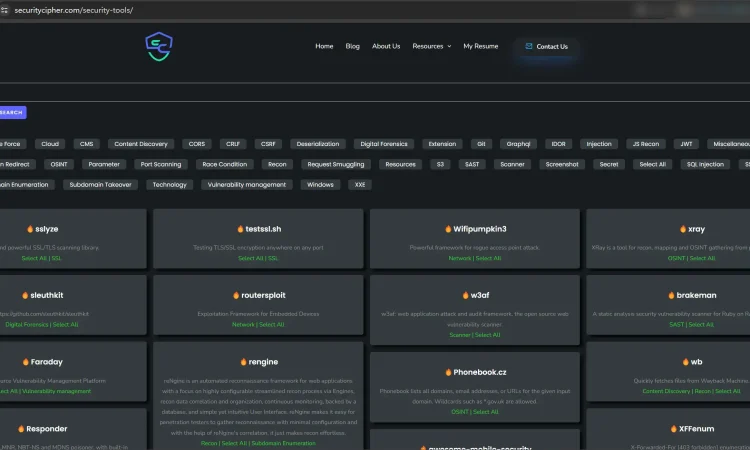This screenshot has width=750, height=450.
Task: Select the Request Smuggling filter tag
Action: tap(336, 165)
